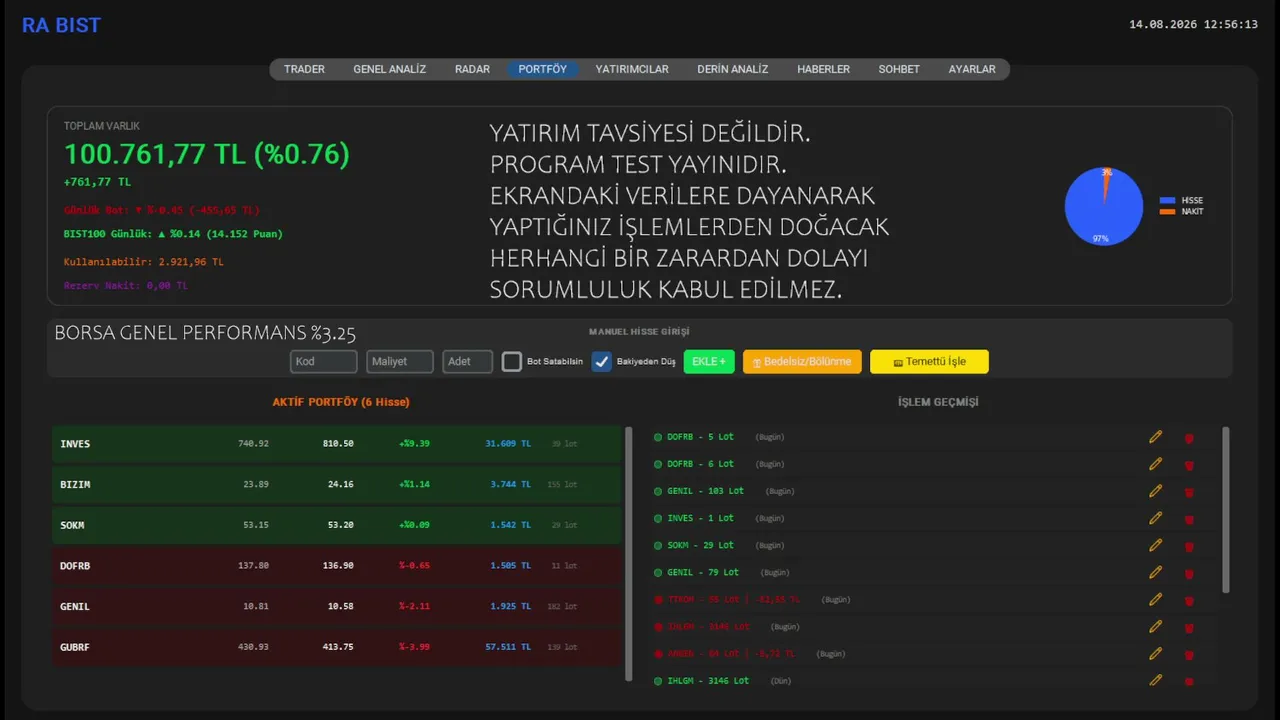1280x720 pixels.
Task: Open the YATIRIMCILAR tab
Action: (x=632, y=69)
